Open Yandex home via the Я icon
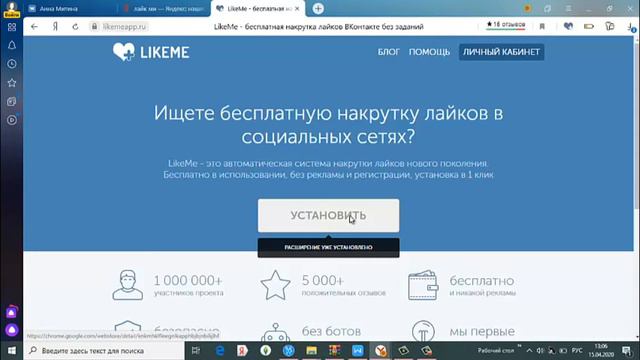The image size is (640, 360). coord(55,27)
